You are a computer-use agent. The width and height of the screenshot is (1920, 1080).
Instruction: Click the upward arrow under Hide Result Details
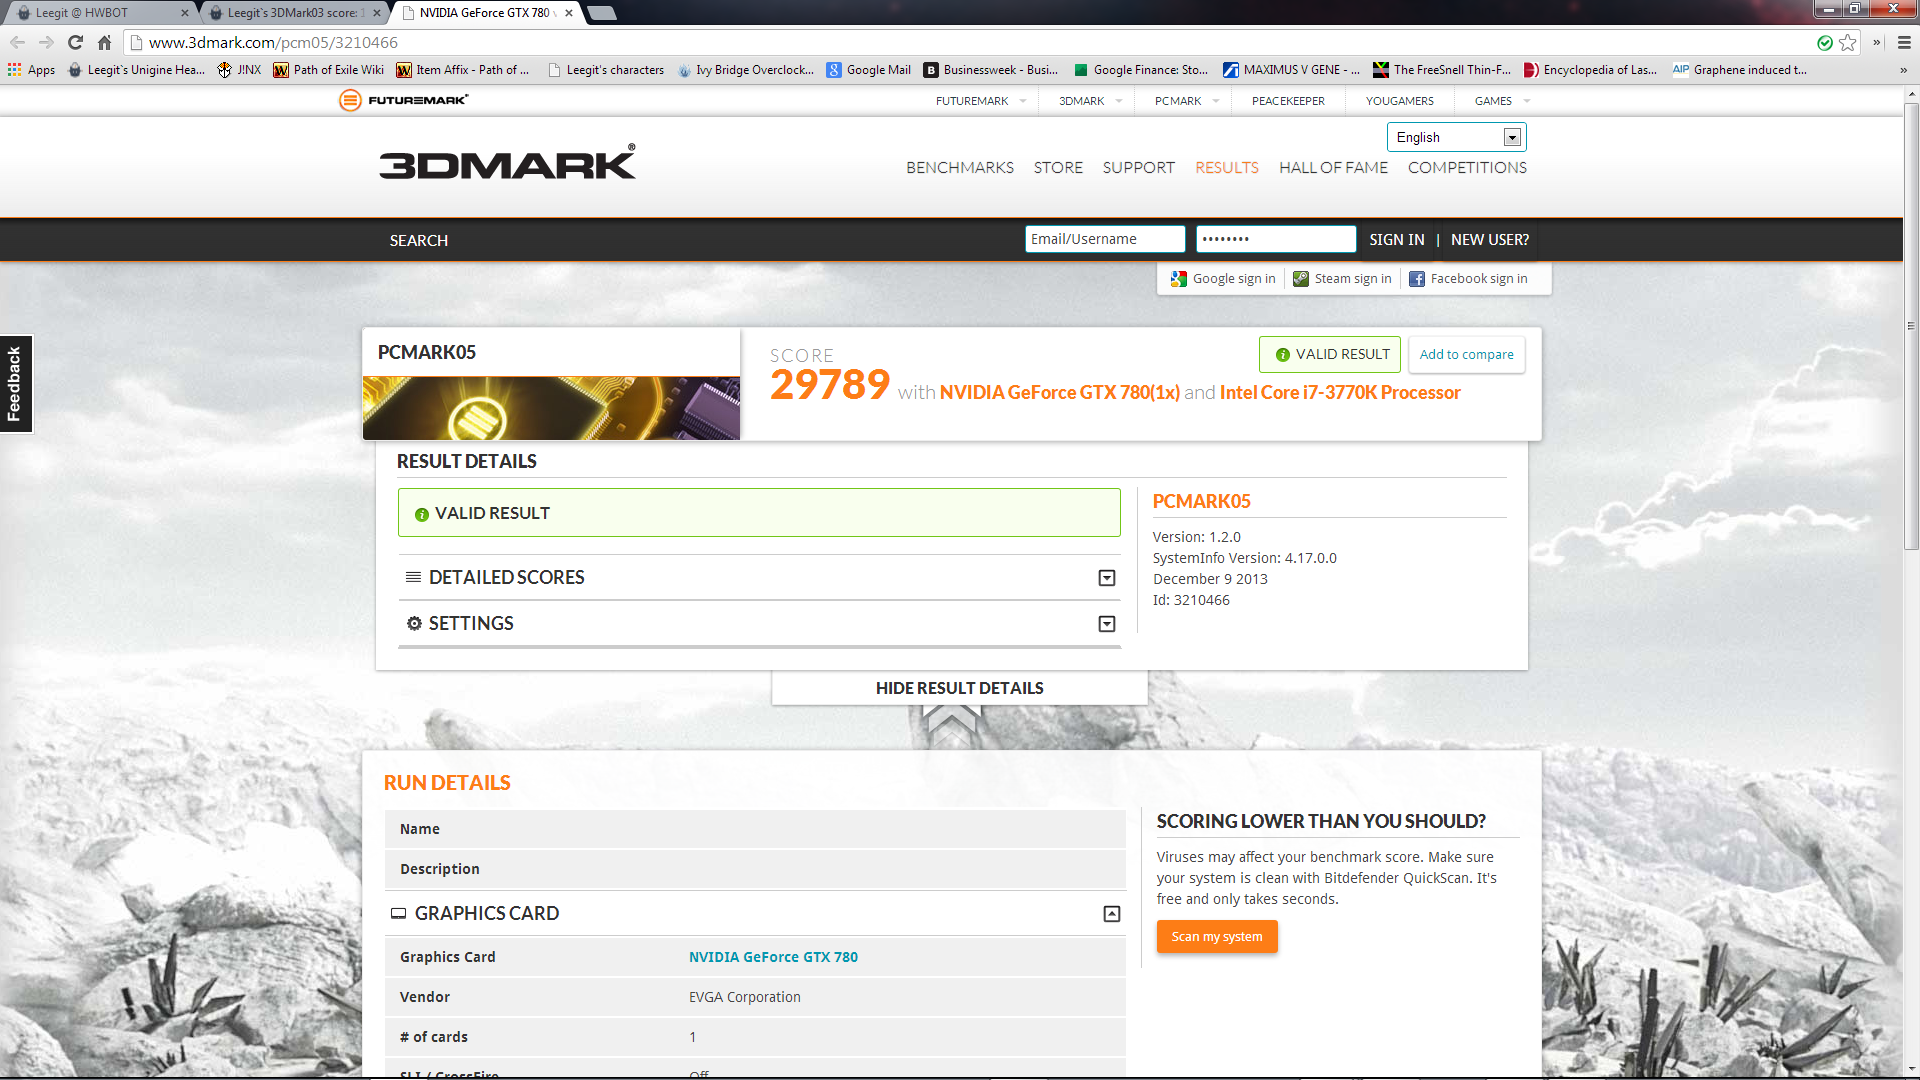pyautogui.click(x=952, y=724)
